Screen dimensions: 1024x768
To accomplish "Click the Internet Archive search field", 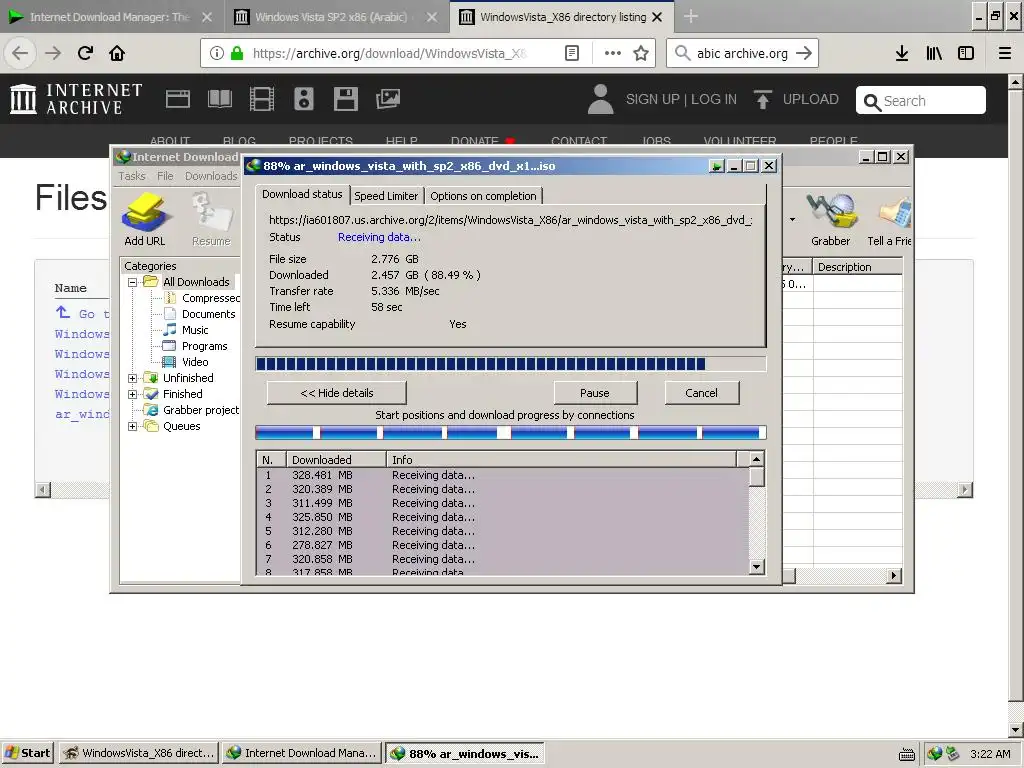I will pyautogui.click(x=920, y=101).
